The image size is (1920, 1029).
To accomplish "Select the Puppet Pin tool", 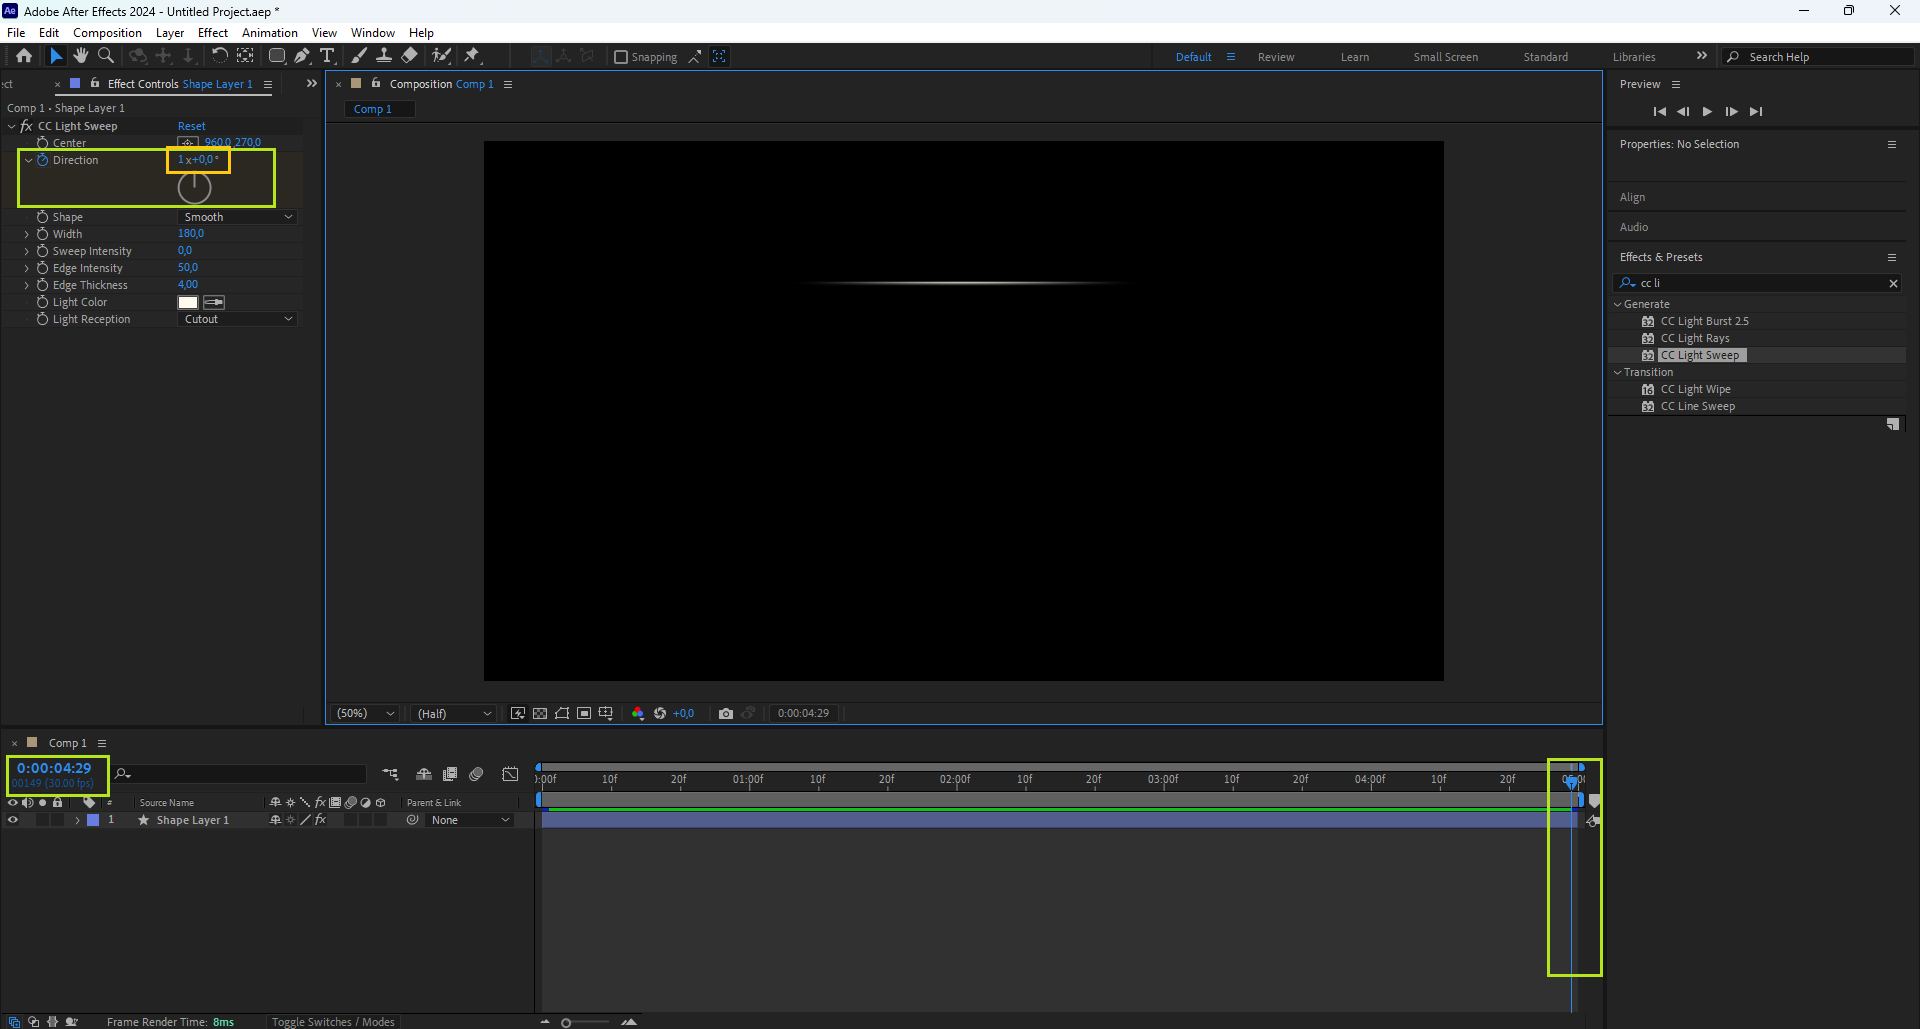I will [x=472, y=56].
